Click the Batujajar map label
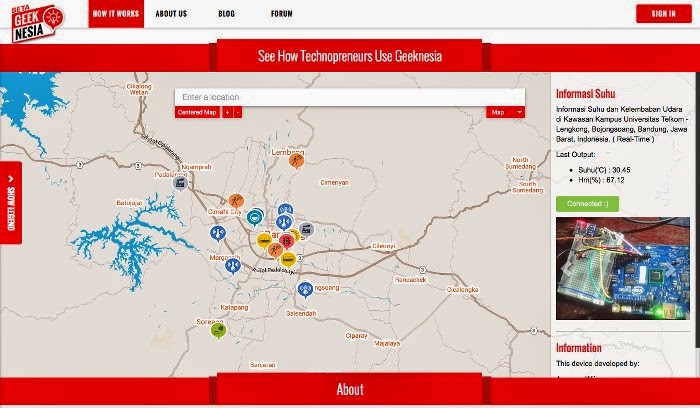Screen dimensions: 700x408 point(129,203)
